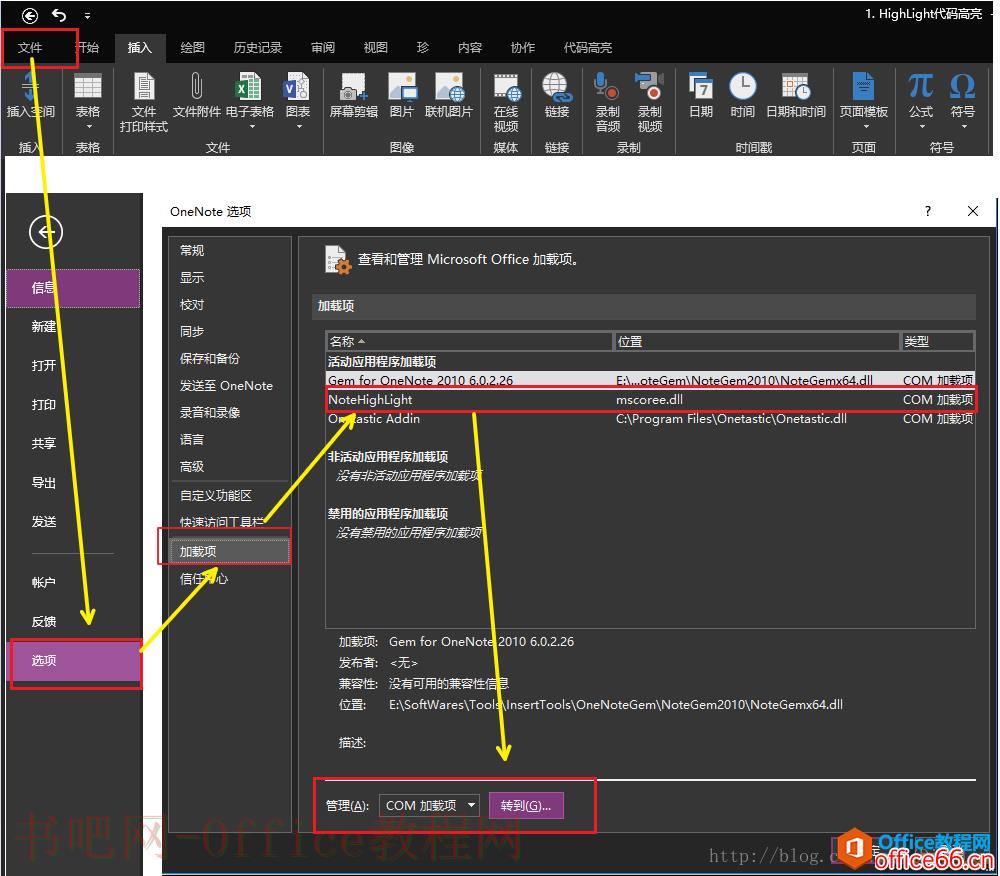Open 保存和备份 options category
Screen dimensions: 1000x876
coord(210,359)
